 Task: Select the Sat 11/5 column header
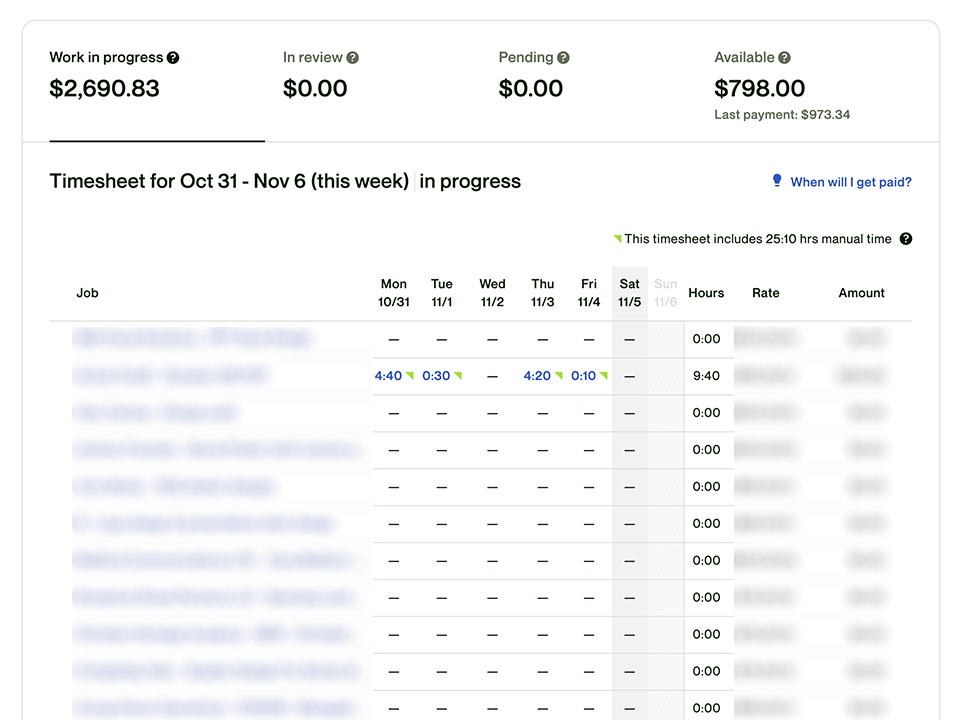click(629, 293)
